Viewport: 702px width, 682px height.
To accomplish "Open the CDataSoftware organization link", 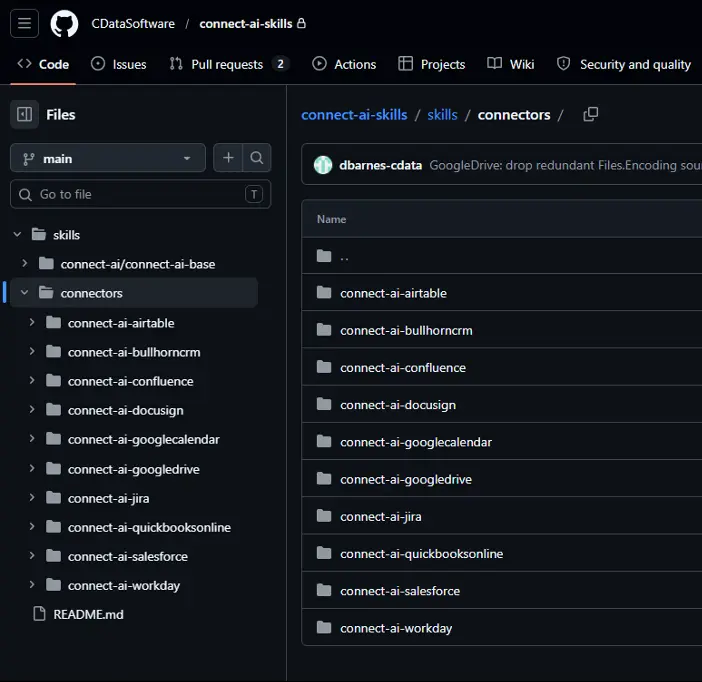I will click(x=133, y=24).
